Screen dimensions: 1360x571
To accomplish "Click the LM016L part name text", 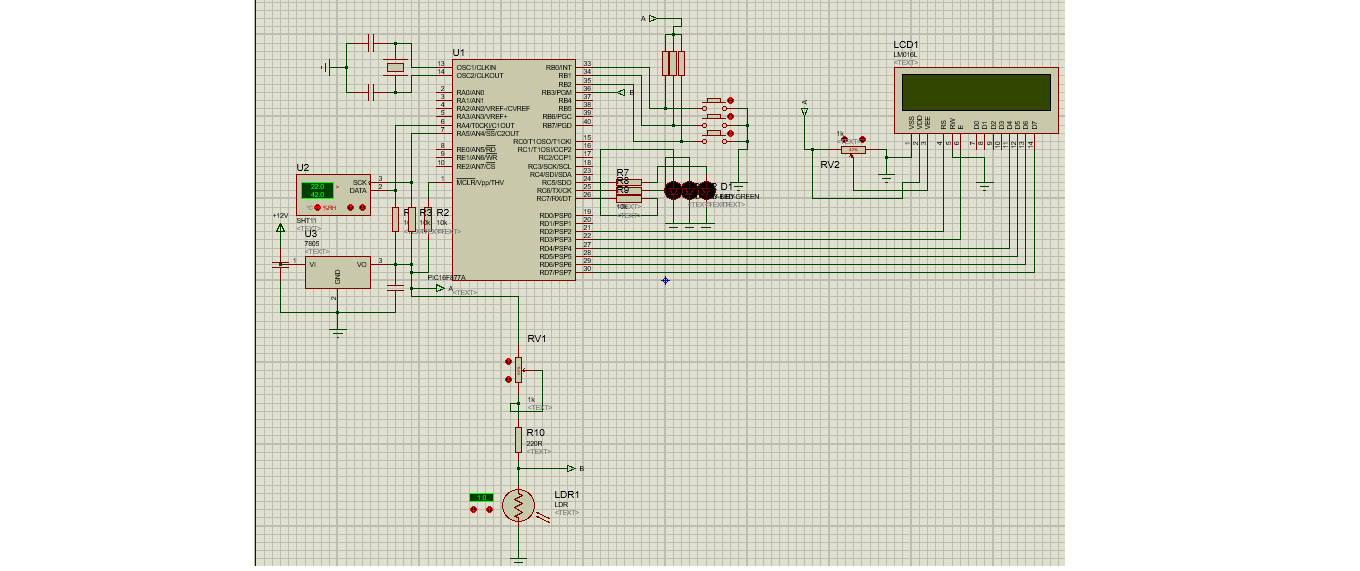I will click(904, 55).
